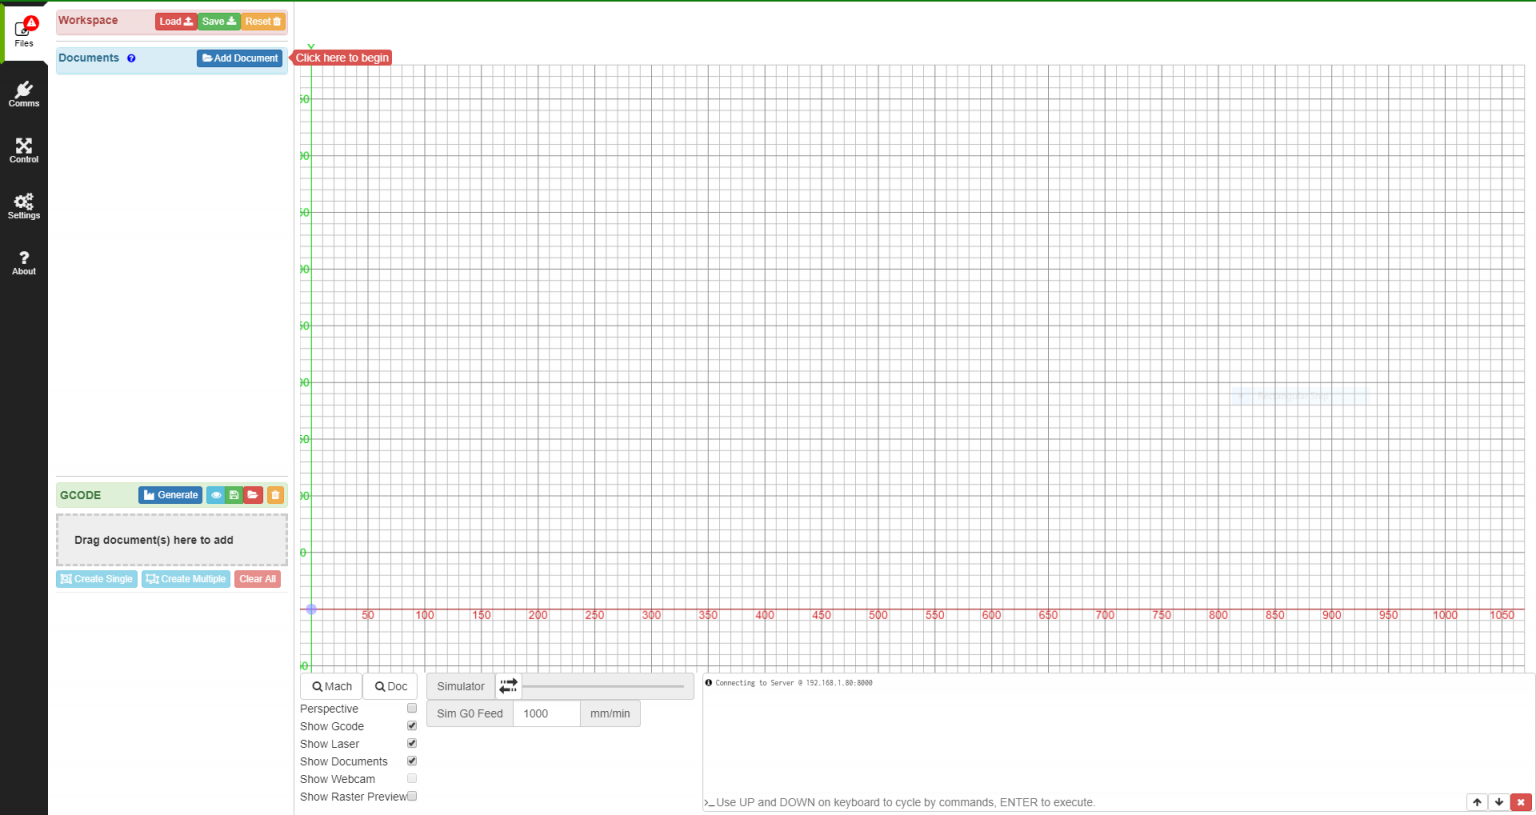
Task: Open the Control tab in the sidebar
Action: pyautogui.click(x=24, y=150)
